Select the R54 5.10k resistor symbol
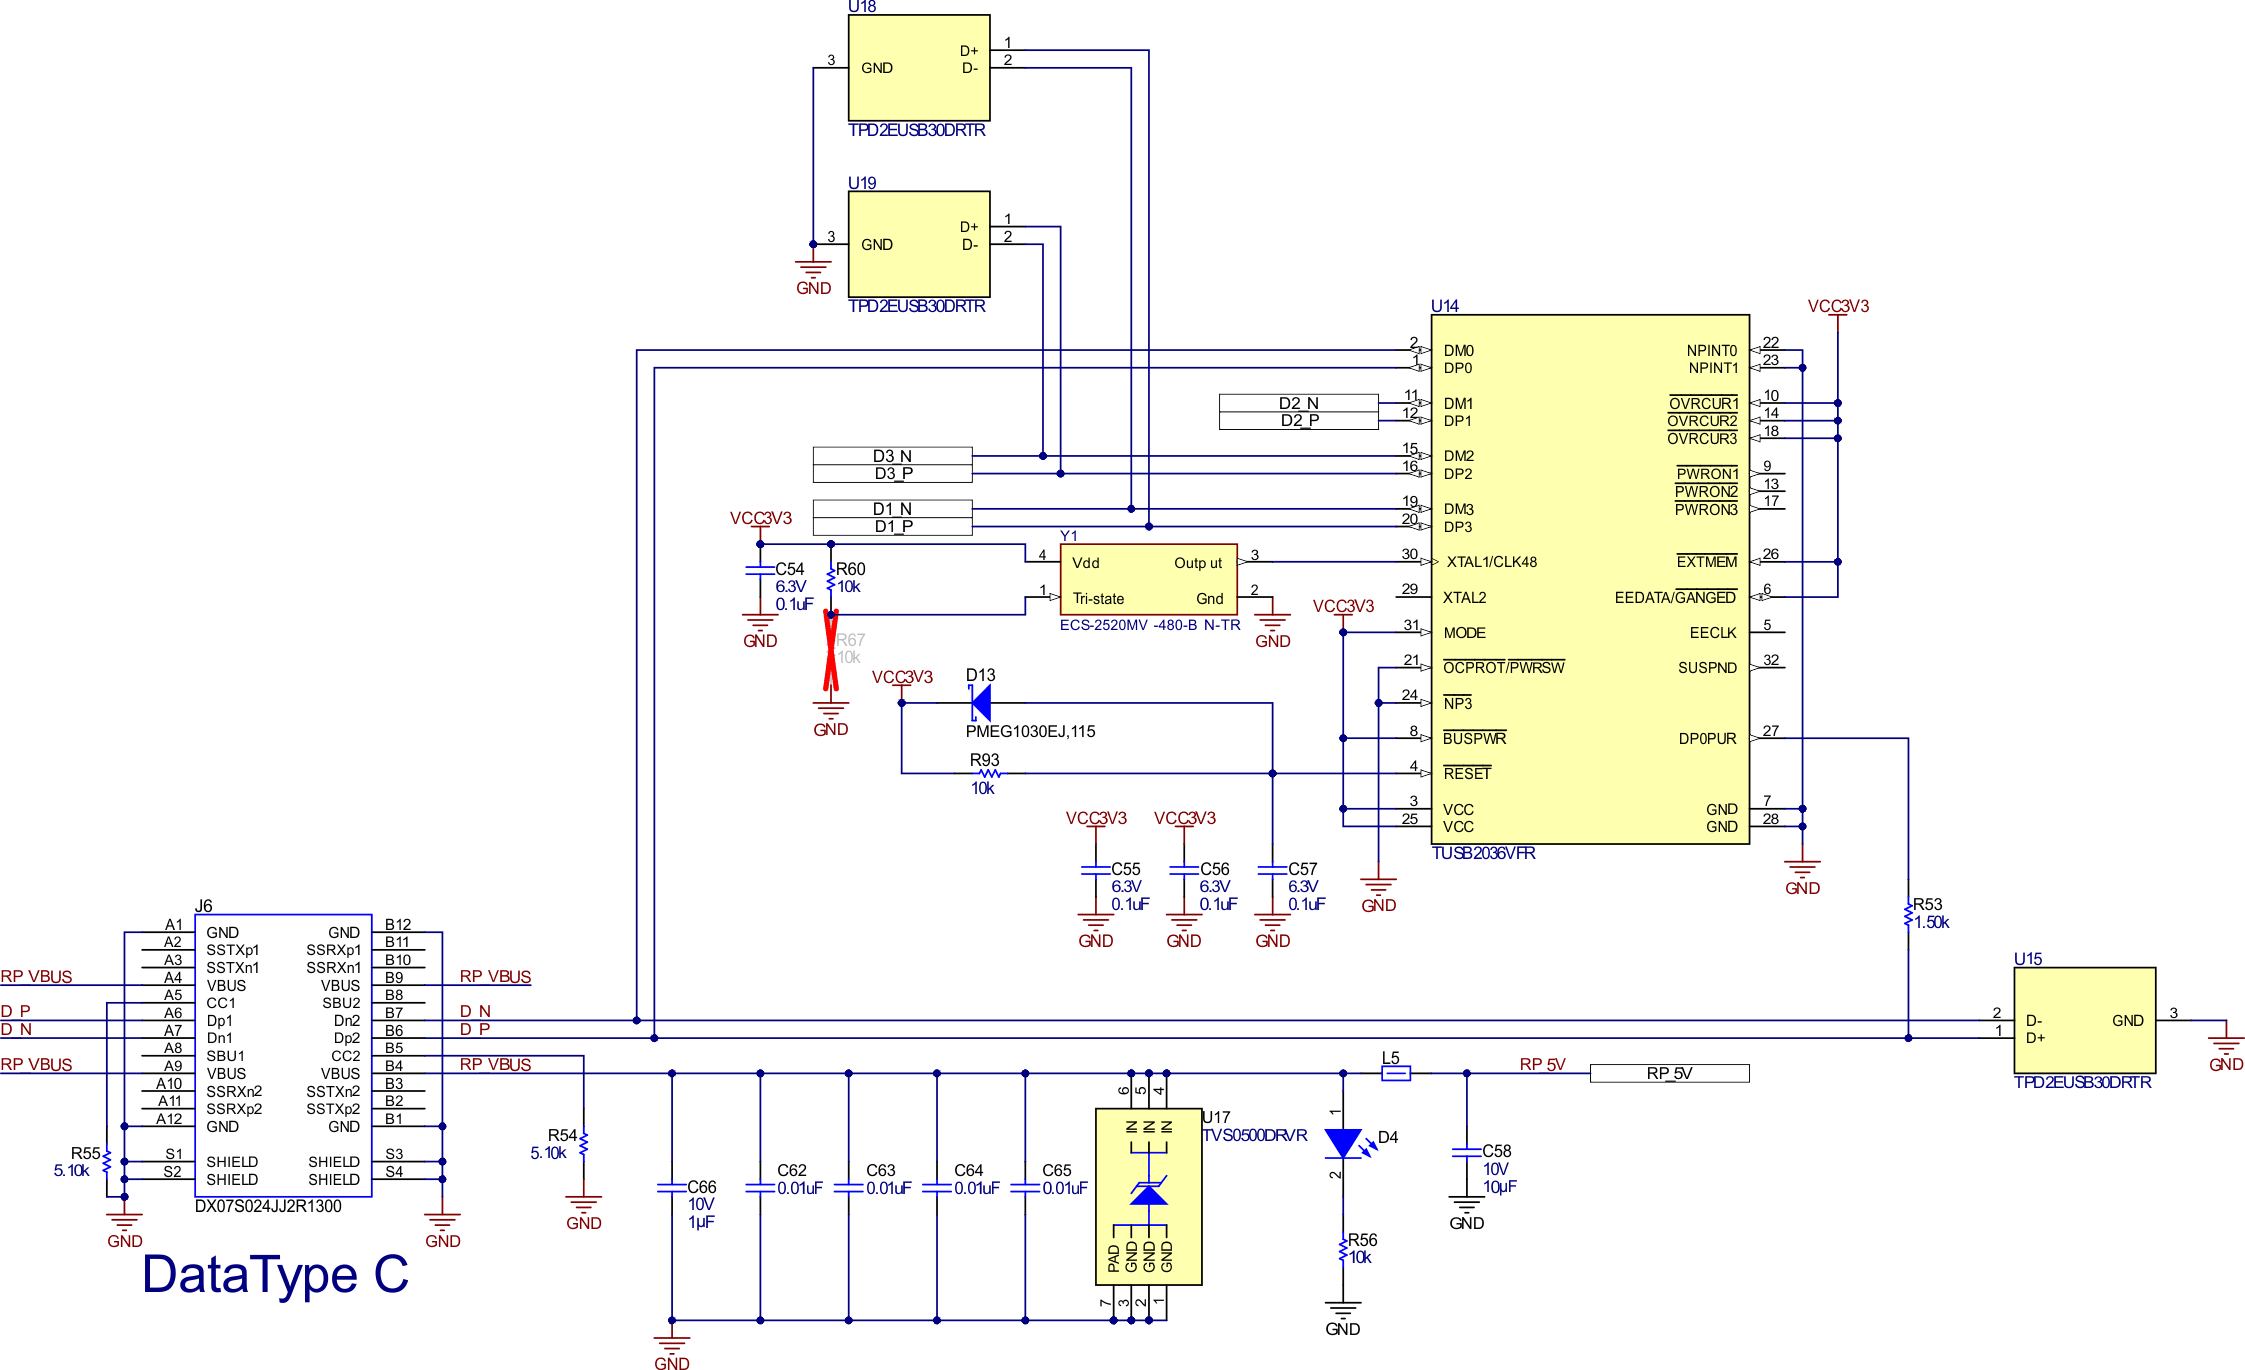Viewport: 2245px width, 1370px height. coord(584,1144)
